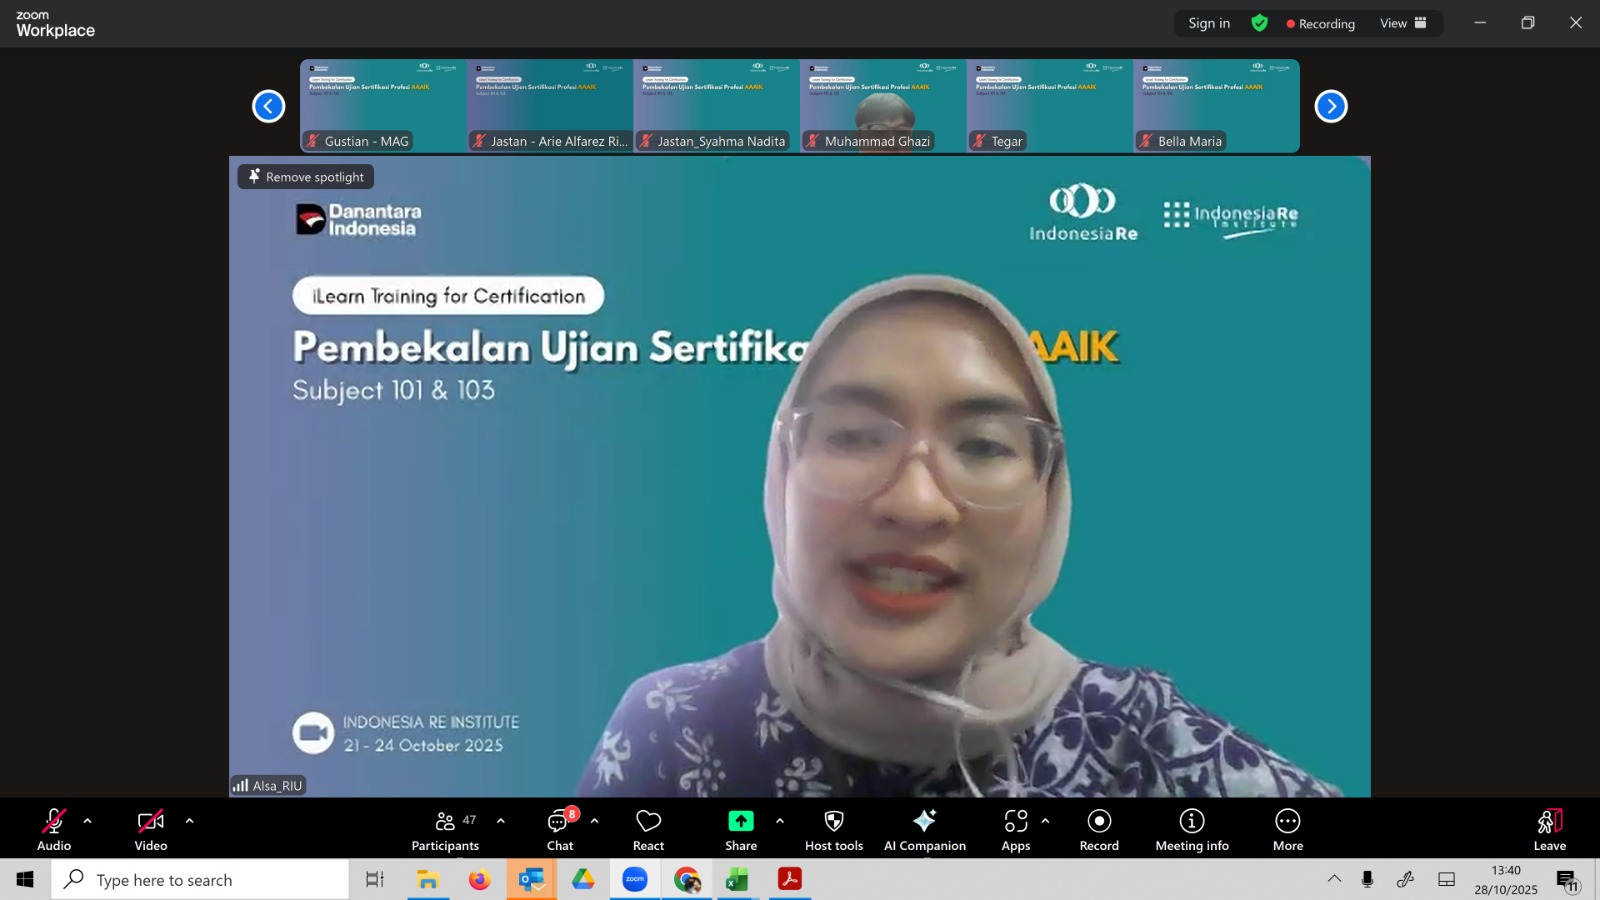Screen dimensions: 1600x900
Task: Expand share options arrow next to Share
Action: [x=780, y=821]
